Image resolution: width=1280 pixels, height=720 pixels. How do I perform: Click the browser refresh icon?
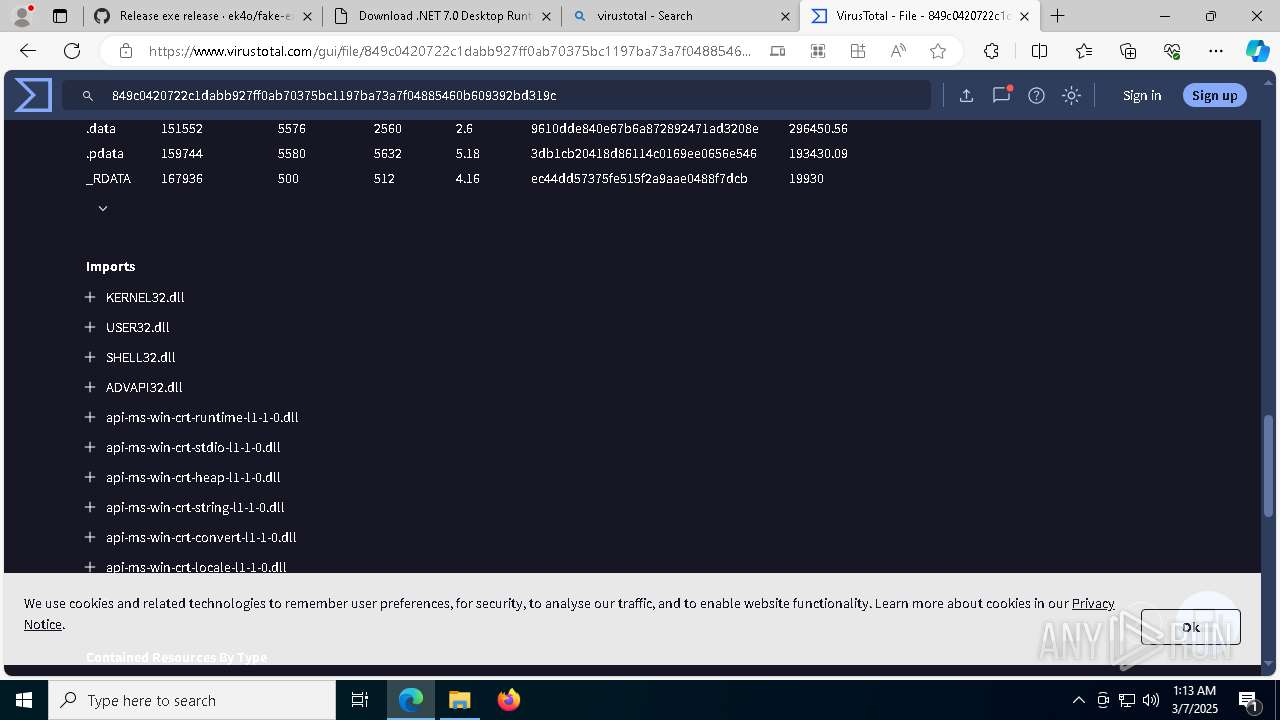point(72,51)
